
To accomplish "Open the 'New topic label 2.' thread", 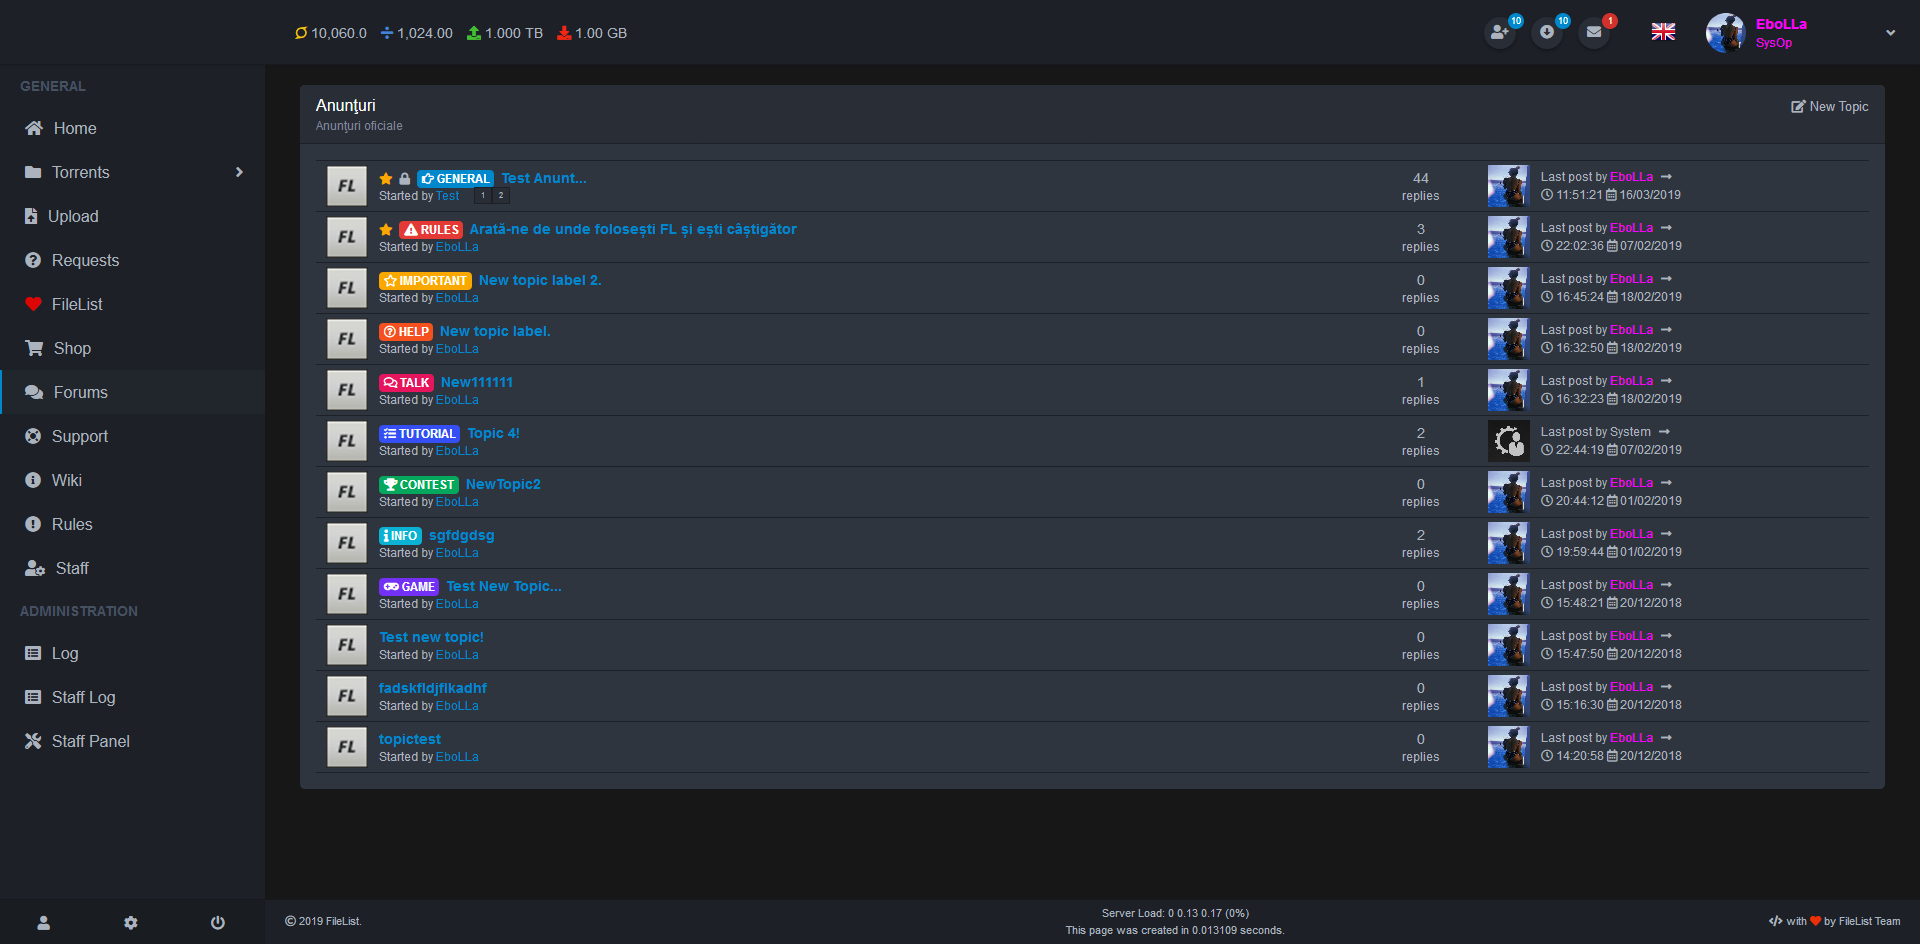I will pos(540,280).
